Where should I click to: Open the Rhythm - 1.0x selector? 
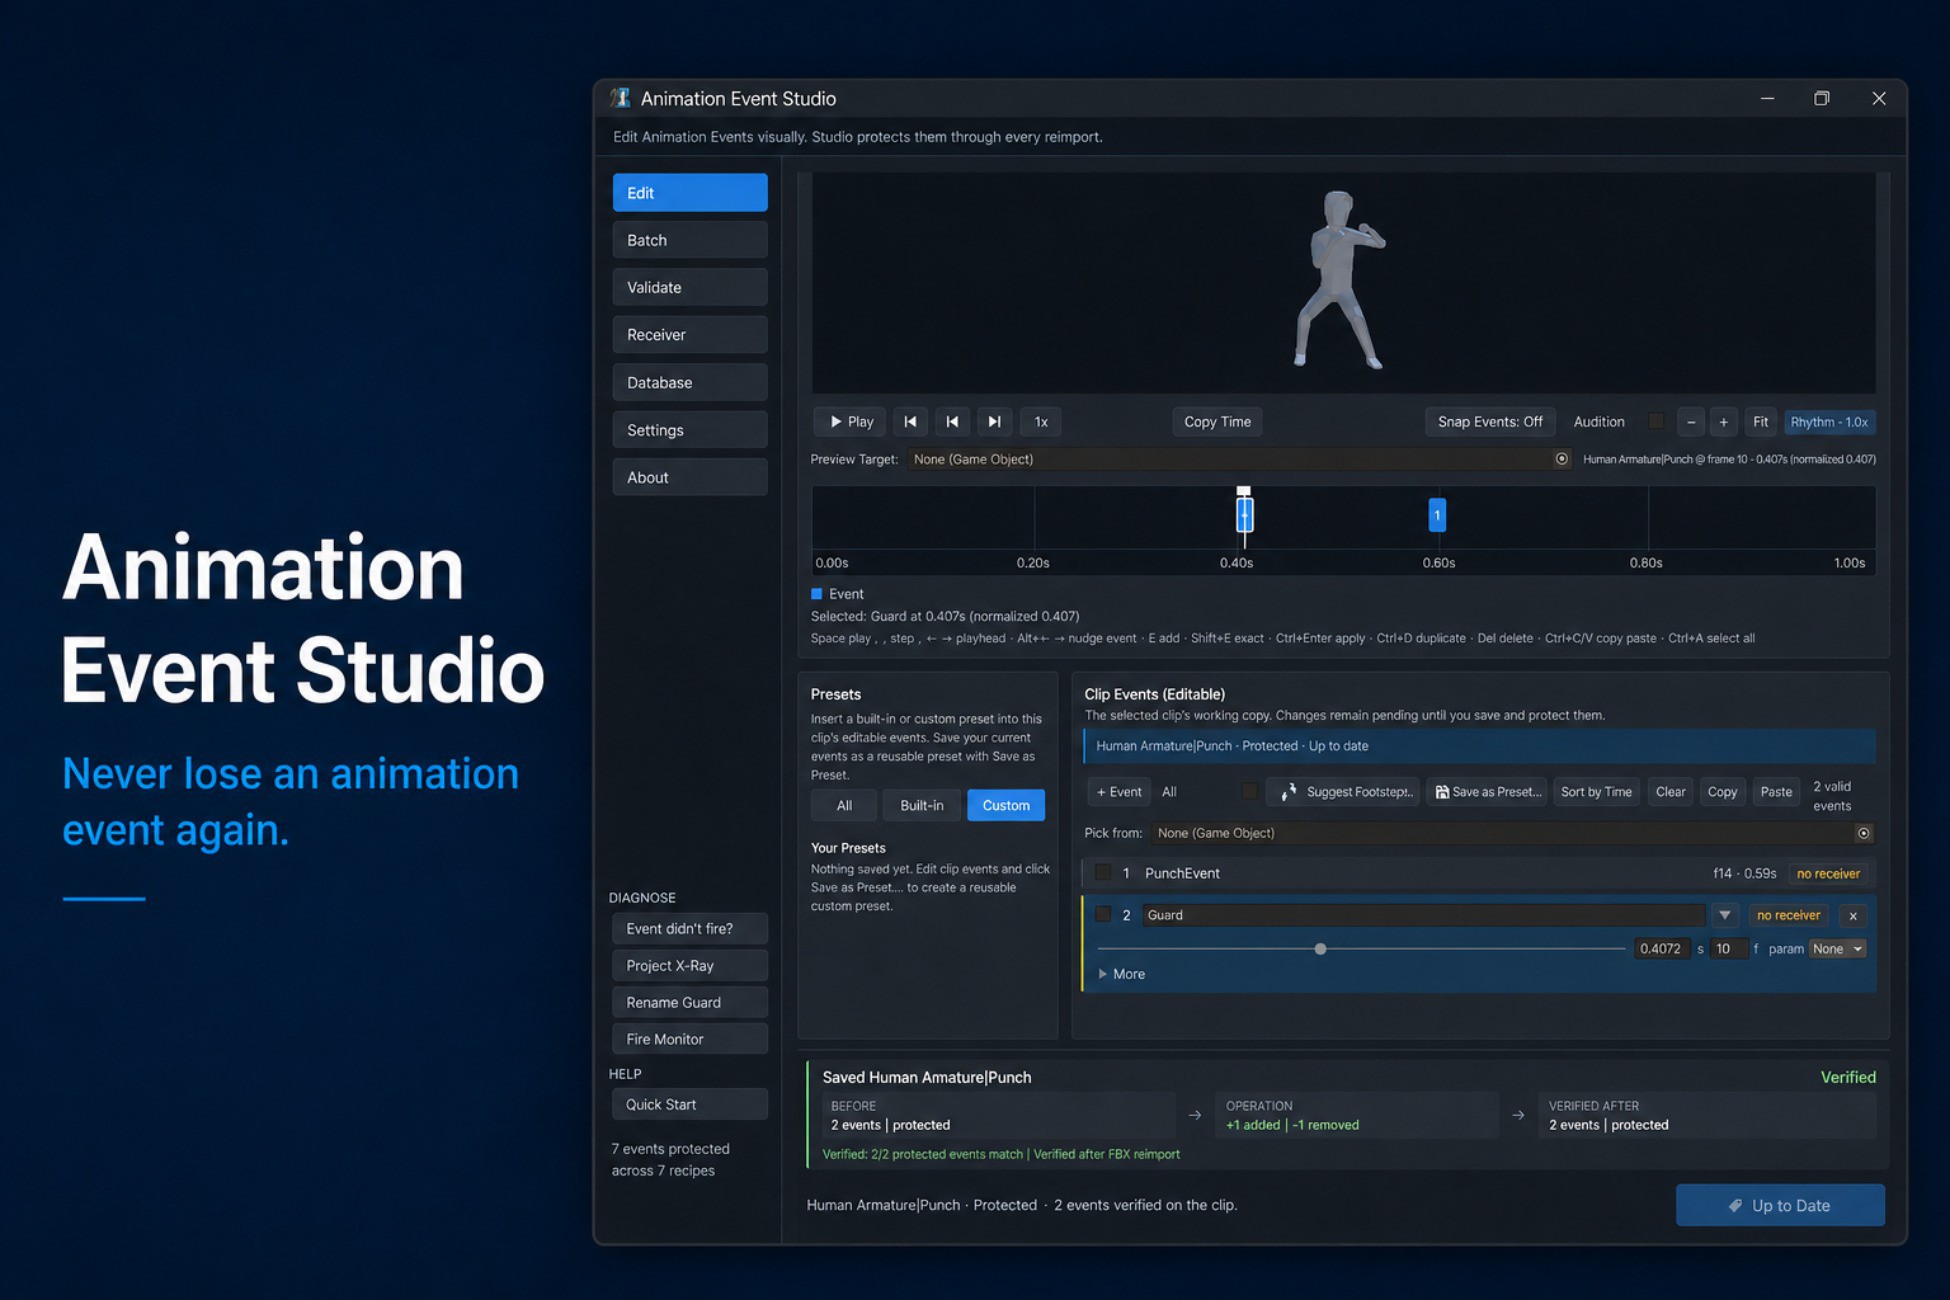click(x=1829, y=422)
